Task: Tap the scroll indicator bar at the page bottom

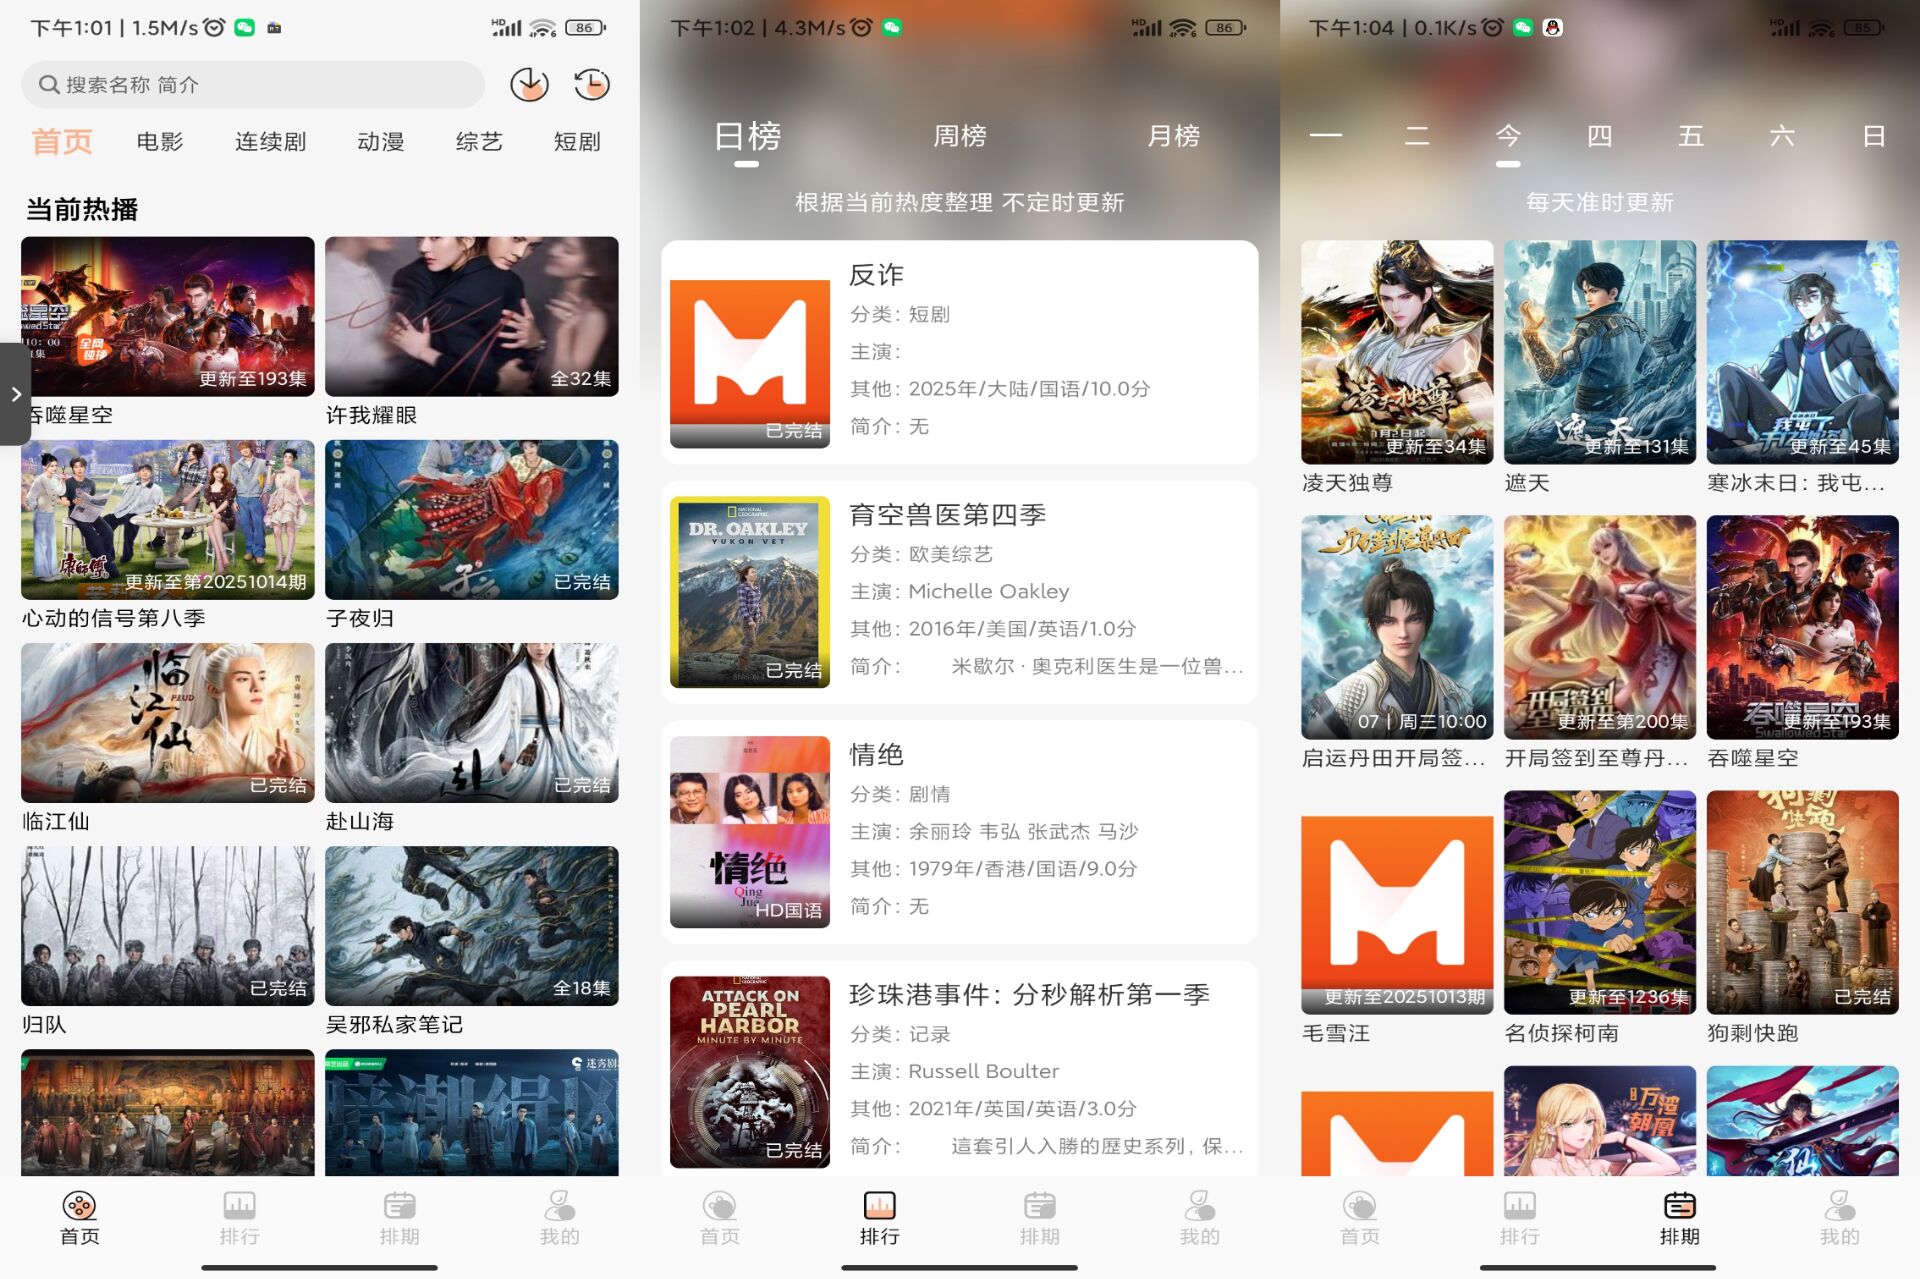Action: click(x=318, y=1268)
